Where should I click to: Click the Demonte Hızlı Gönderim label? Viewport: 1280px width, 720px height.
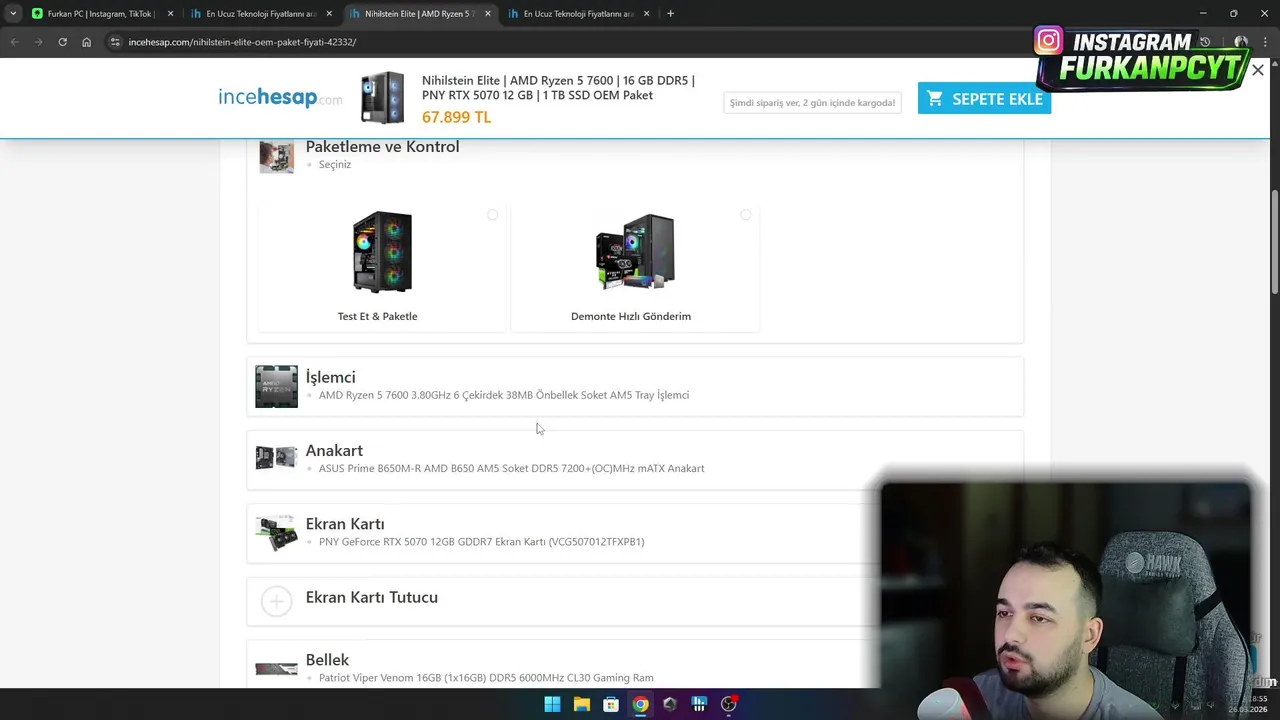(x=631, y=316)
